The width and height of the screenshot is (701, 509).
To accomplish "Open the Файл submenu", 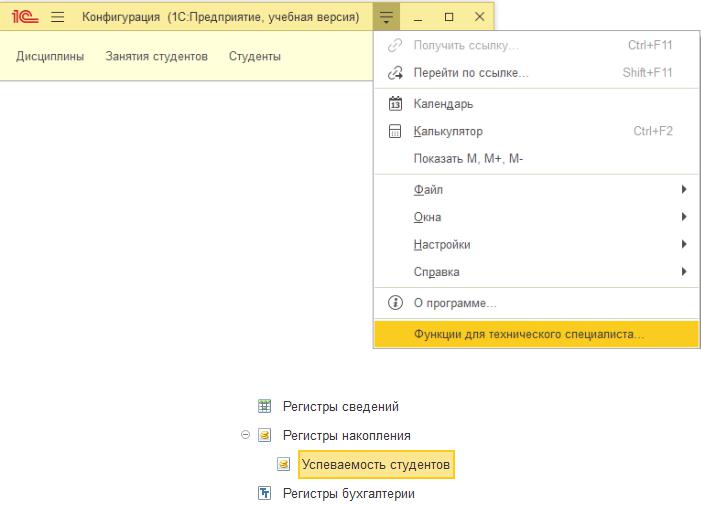I will tap(536, 189).
